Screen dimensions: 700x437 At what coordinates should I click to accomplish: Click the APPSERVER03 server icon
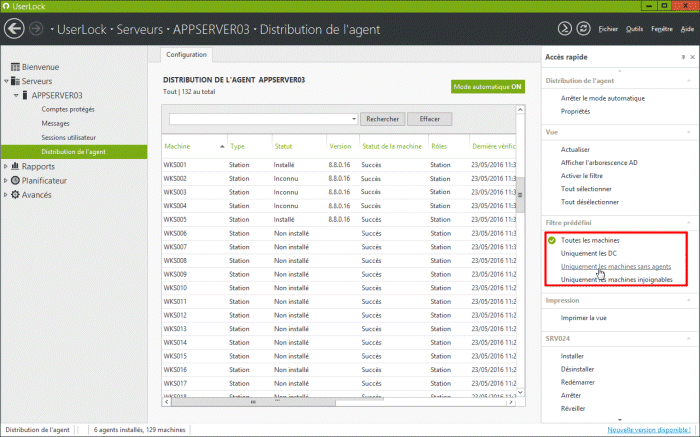pos(25,95)
